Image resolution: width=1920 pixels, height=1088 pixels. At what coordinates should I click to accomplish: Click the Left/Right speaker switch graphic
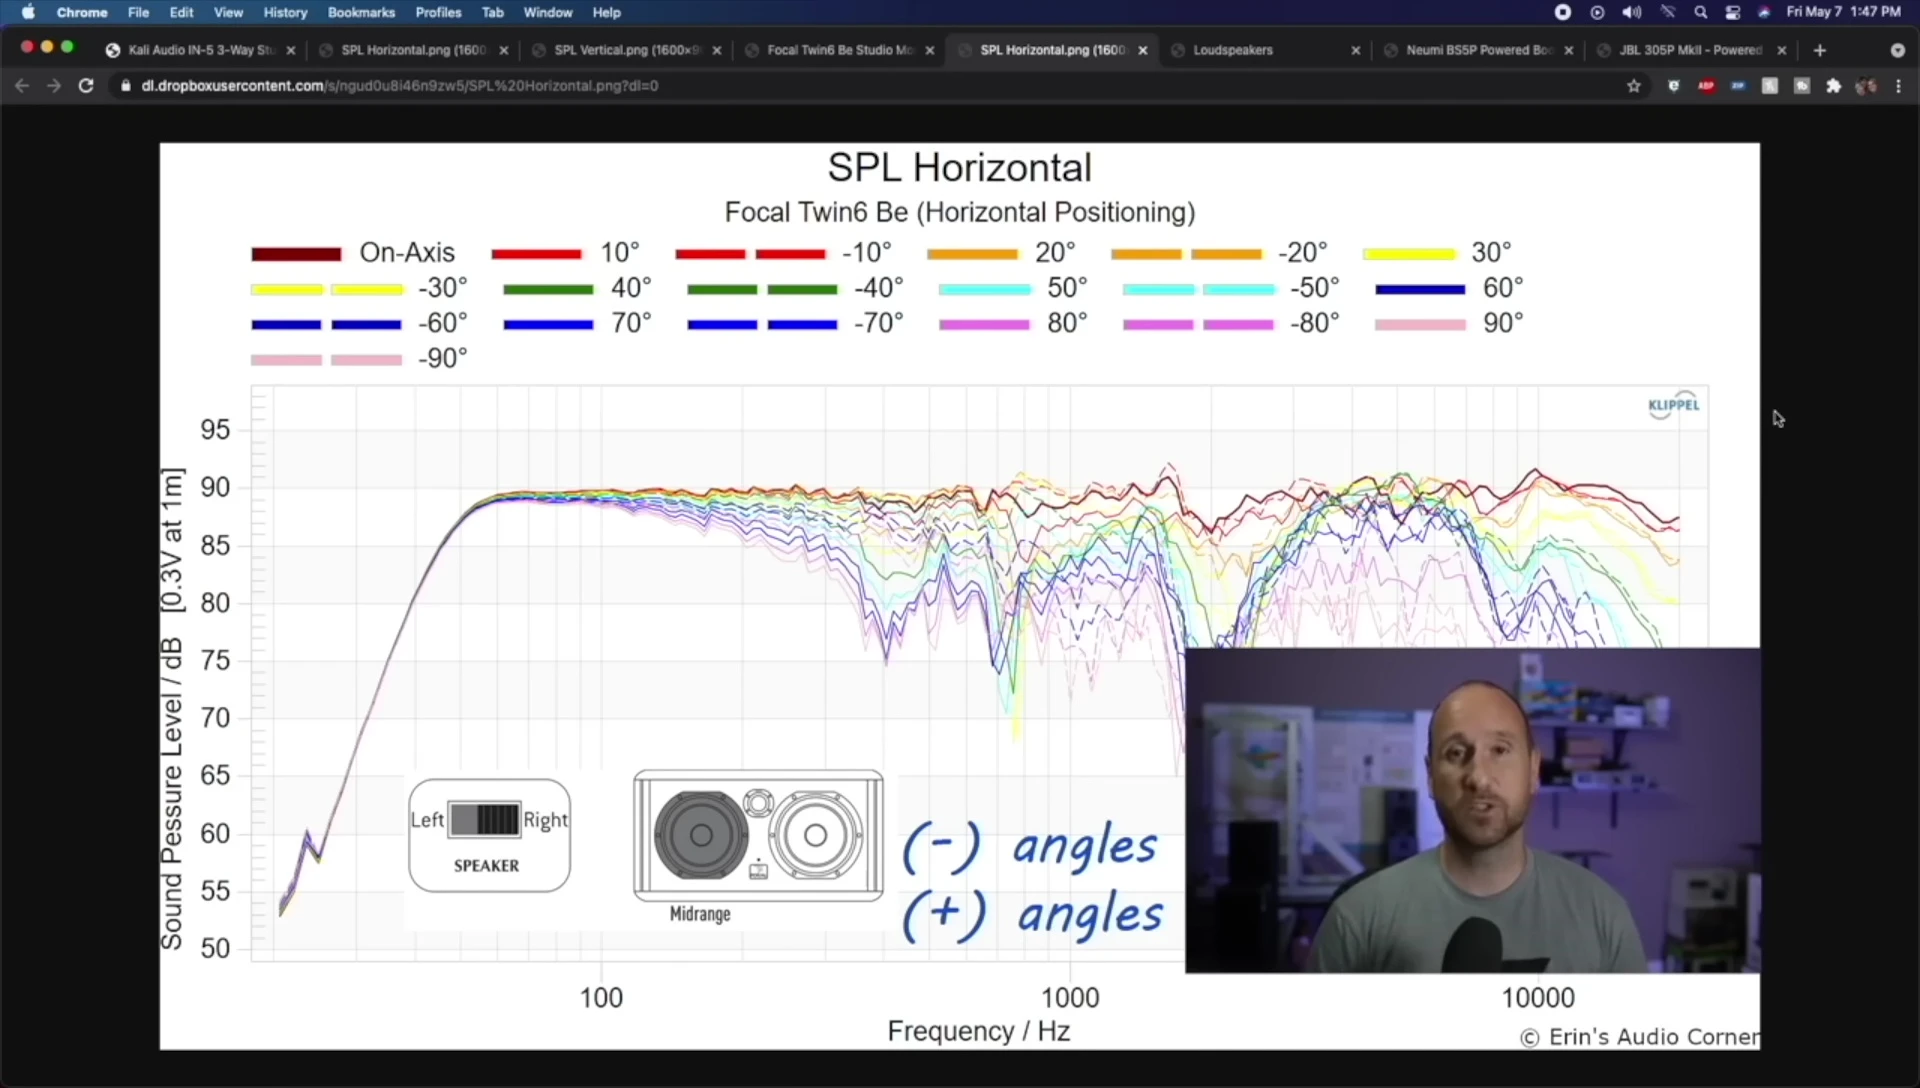[x=489, y=836]
